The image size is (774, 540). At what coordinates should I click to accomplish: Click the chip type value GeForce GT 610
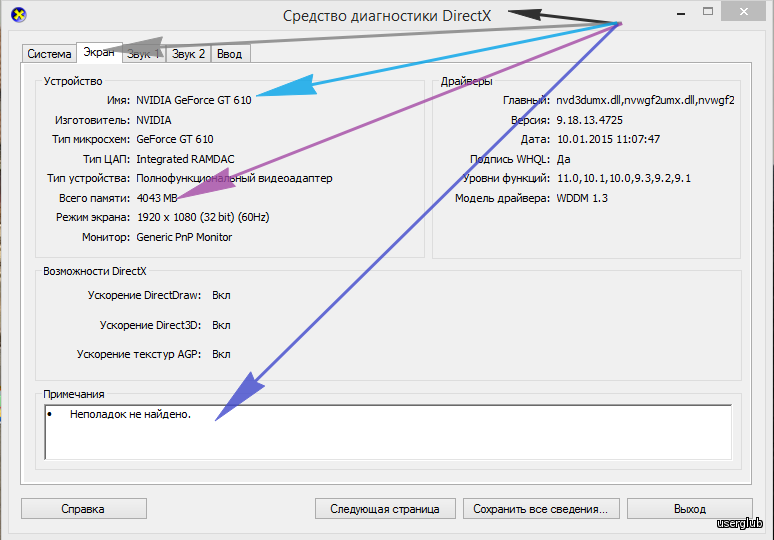[175, 139]
